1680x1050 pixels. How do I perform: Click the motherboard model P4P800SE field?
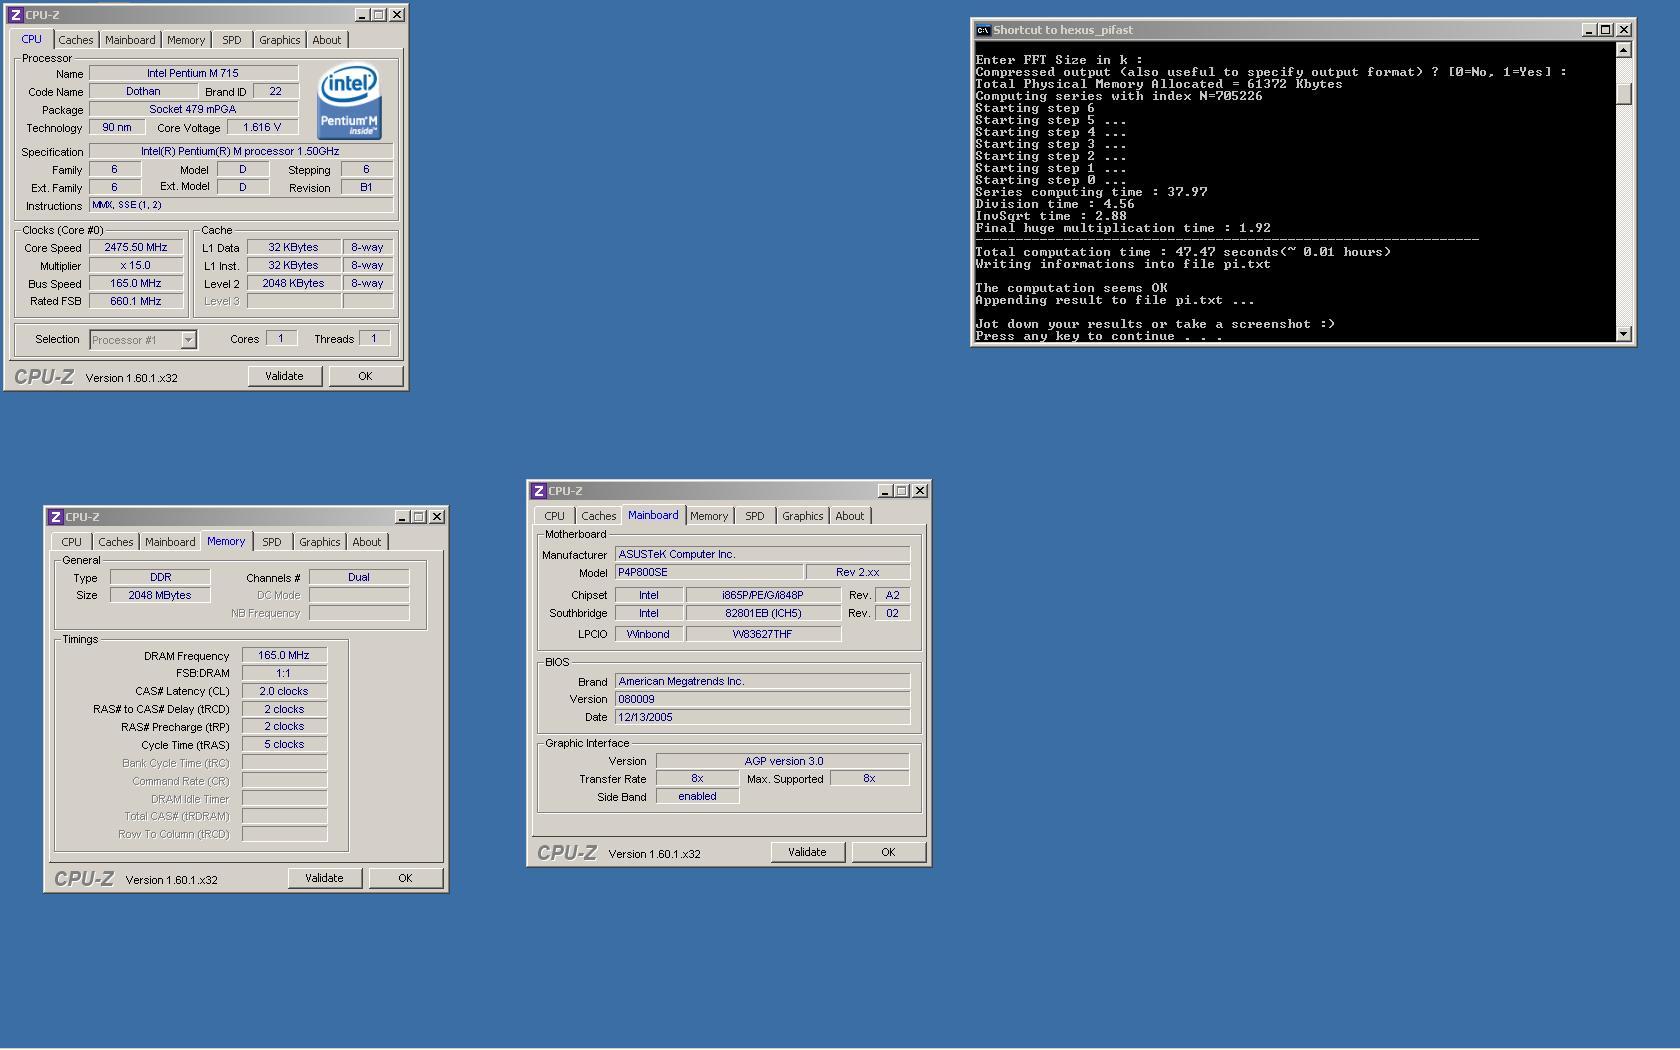(x=709, y=572)
